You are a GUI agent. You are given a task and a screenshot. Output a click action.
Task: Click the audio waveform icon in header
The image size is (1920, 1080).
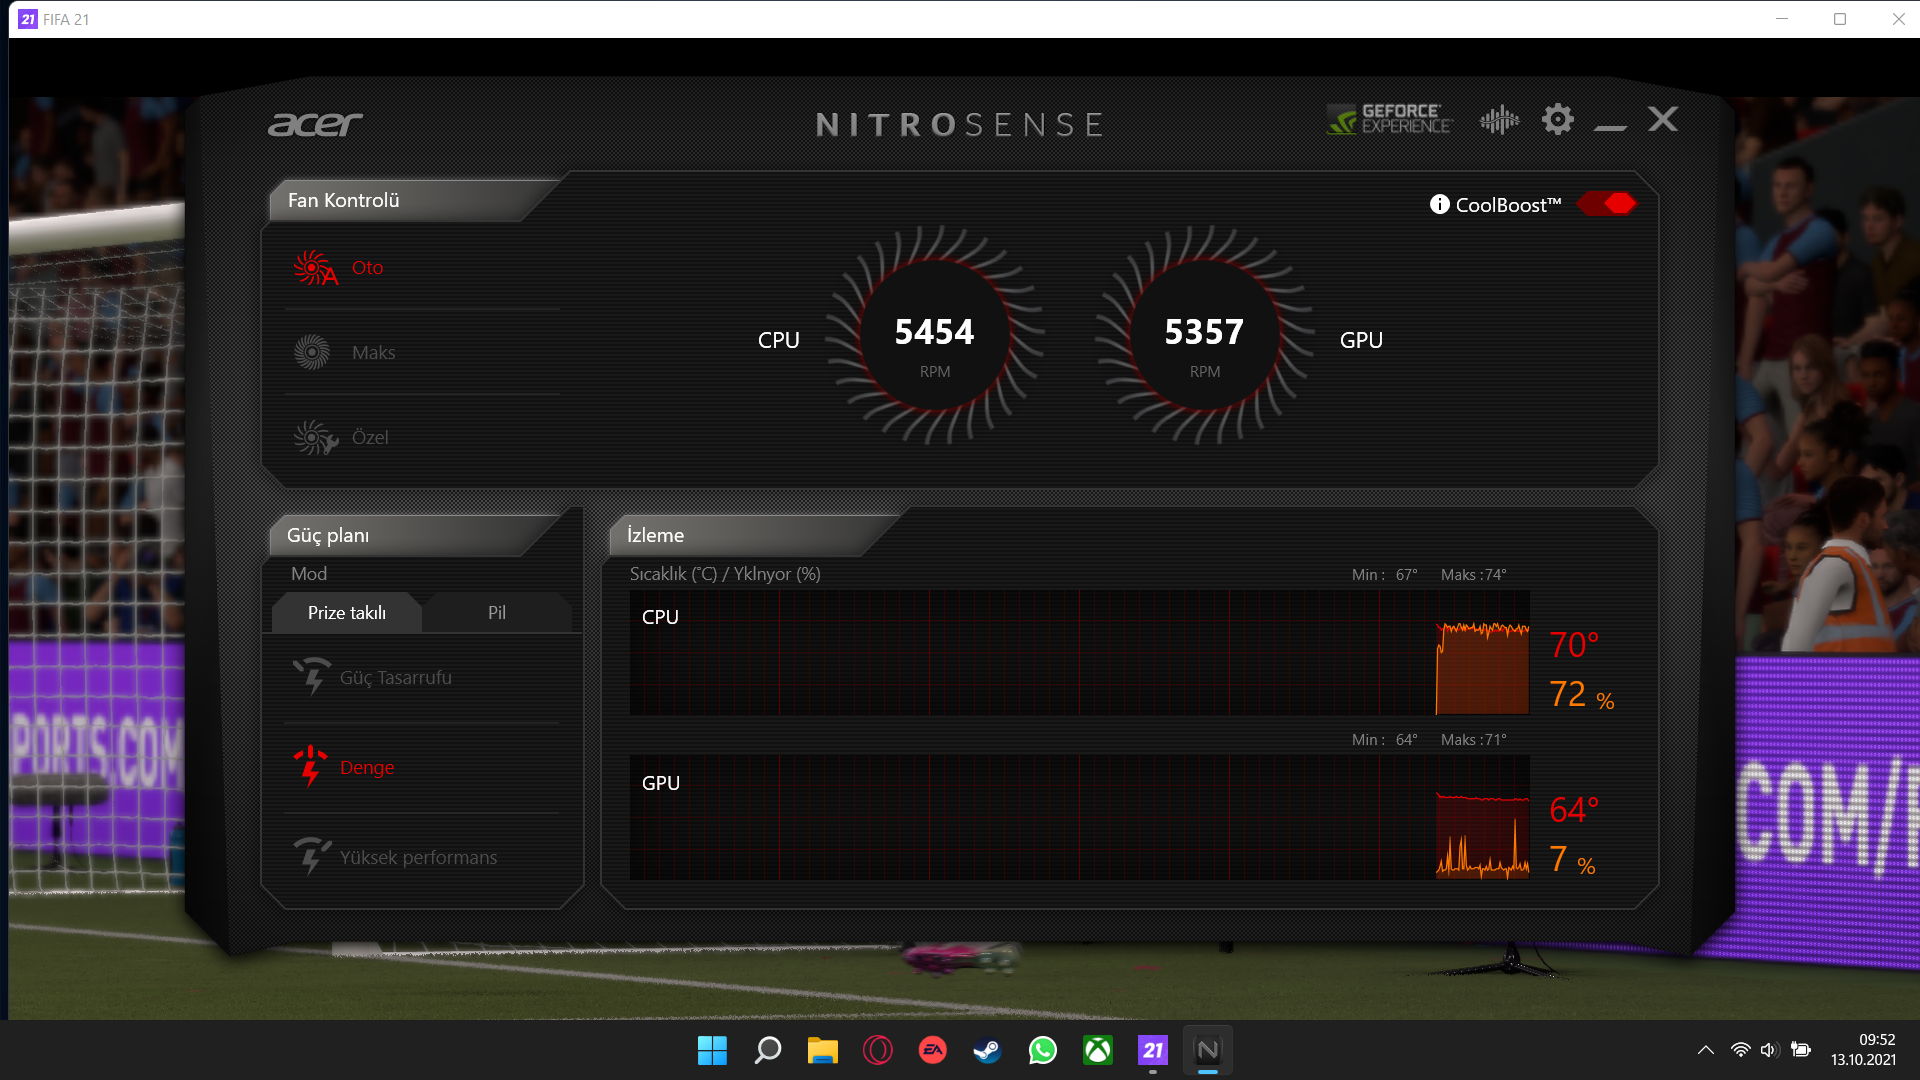1499,120
